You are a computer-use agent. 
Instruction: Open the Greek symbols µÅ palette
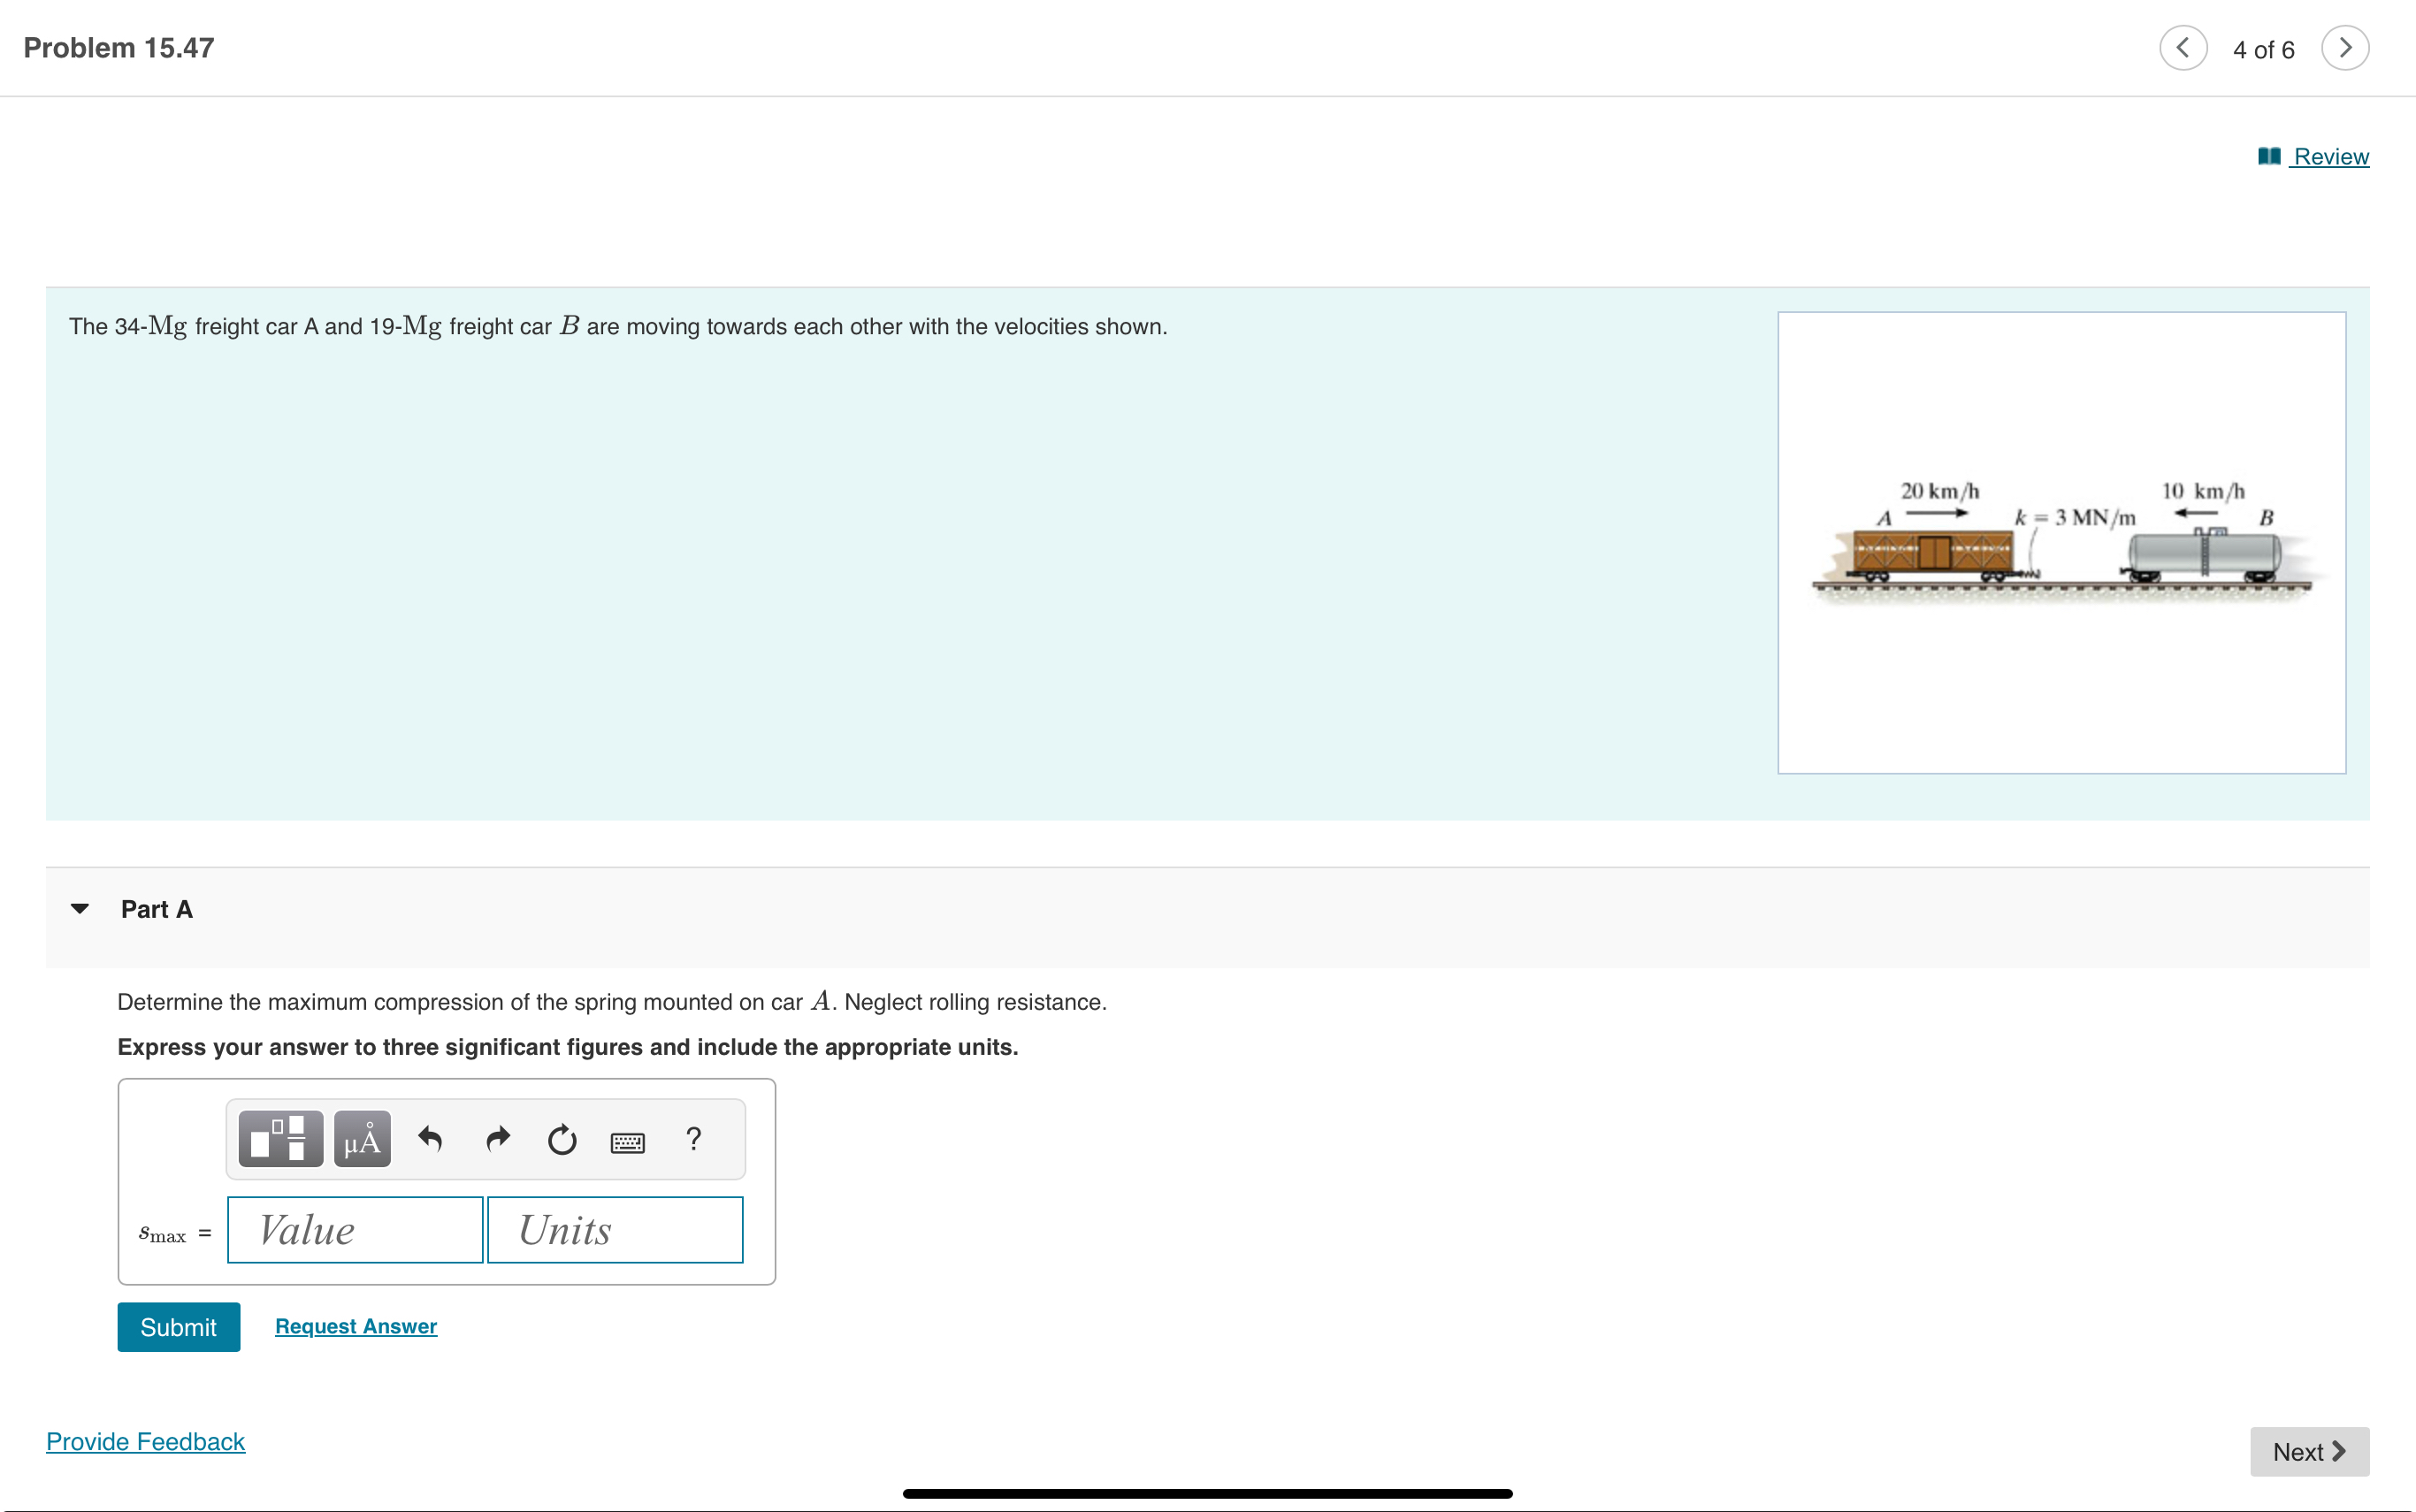click(362, 1139)
